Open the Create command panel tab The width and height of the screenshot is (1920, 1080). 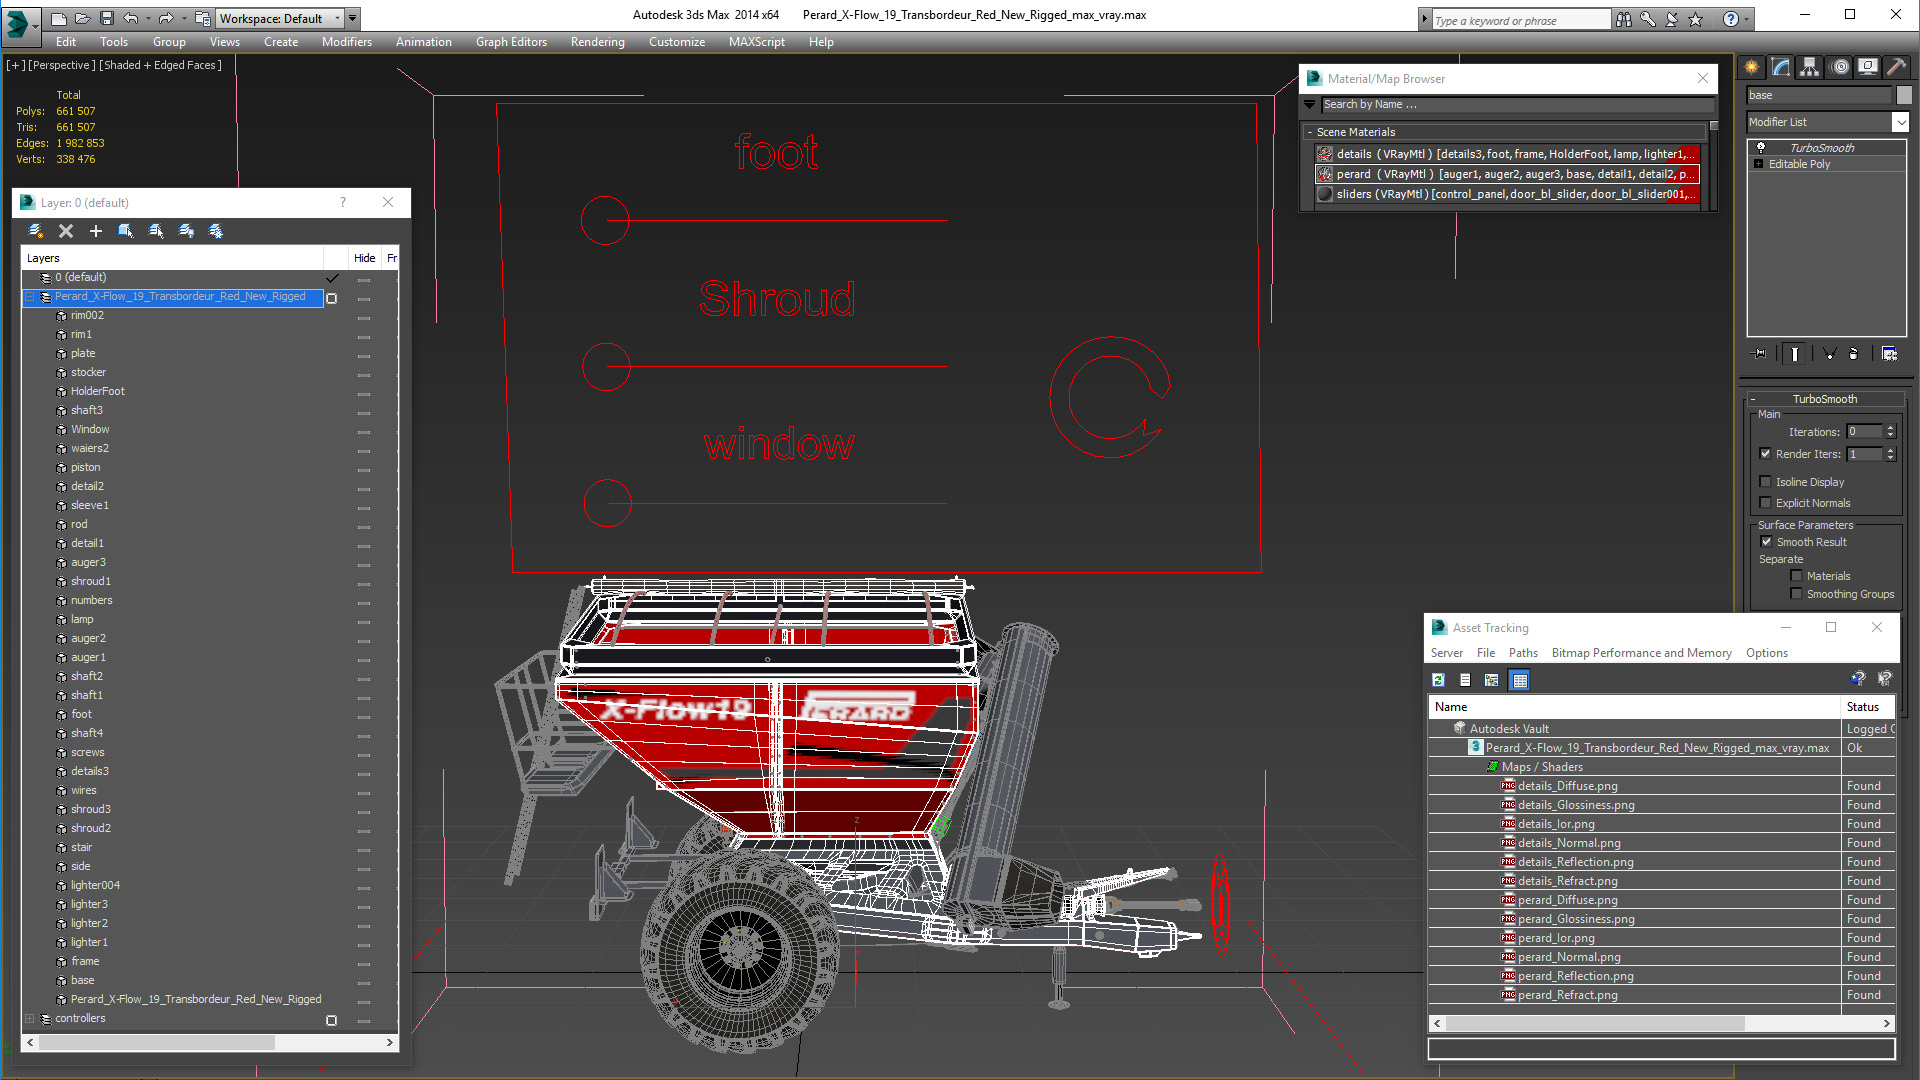[1752, 67]
